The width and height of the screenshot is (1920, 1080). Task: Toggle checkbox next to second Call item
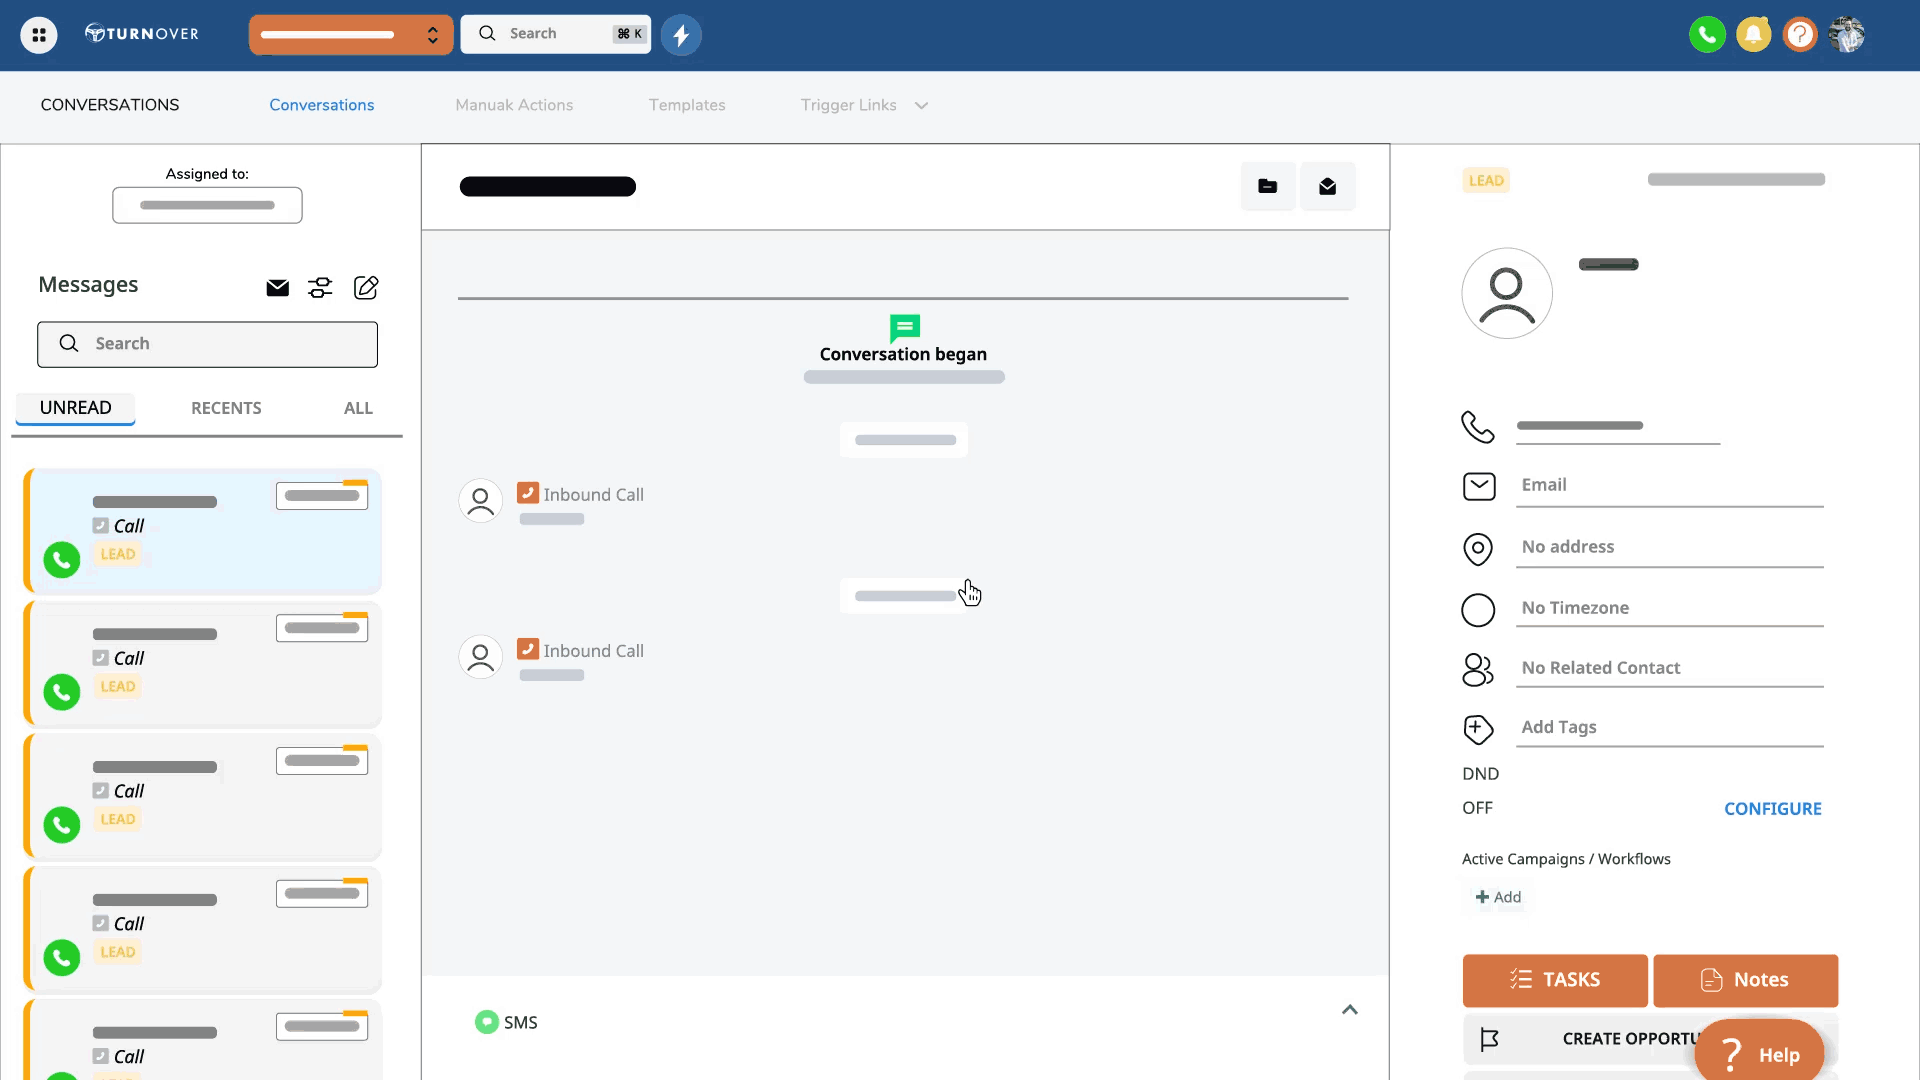pos(101,658)
